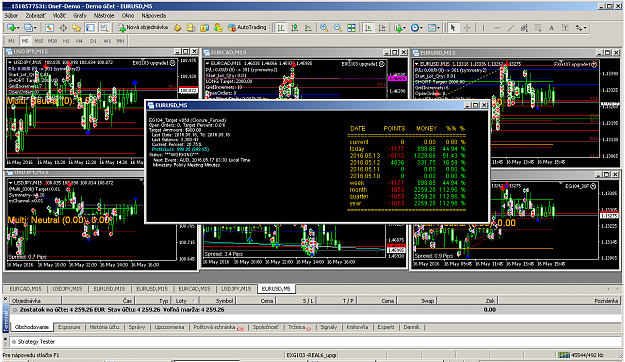Click the Zisk column header
The height and width of the screenshot is (362, 625).
click(467, 301)
